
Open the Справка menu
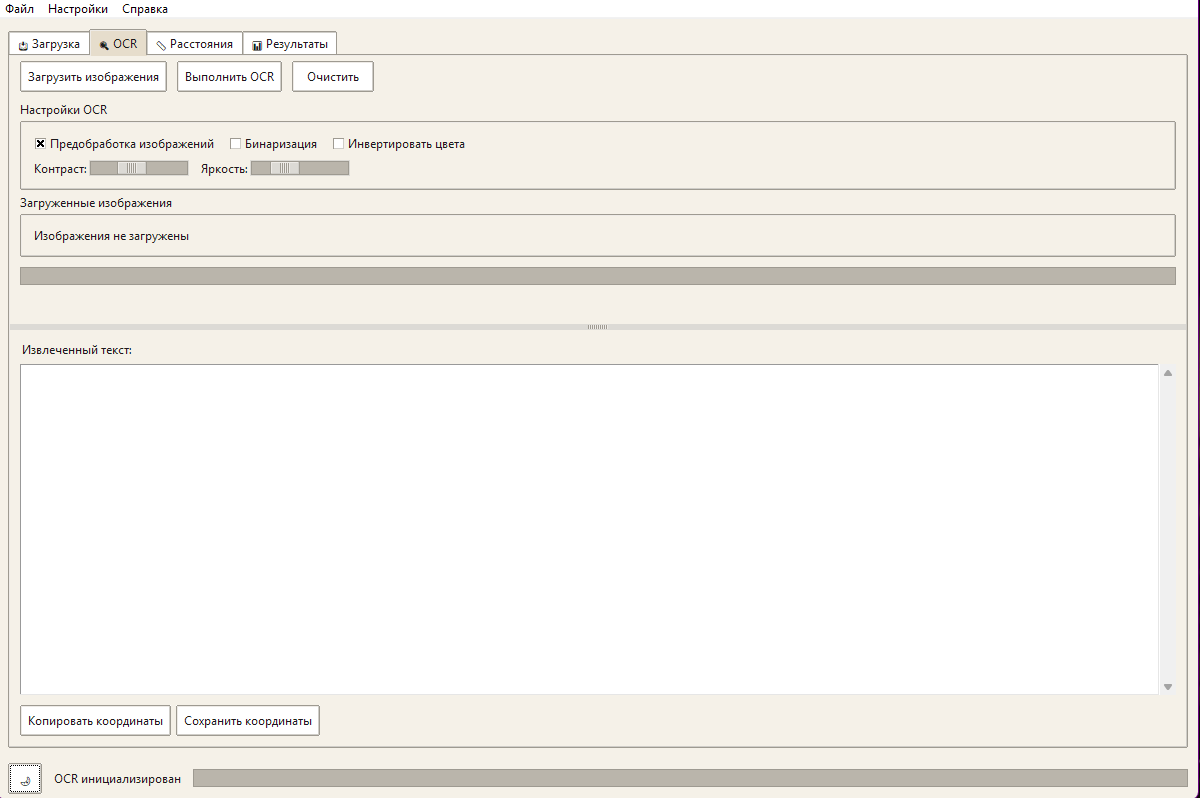pos(145,9)
